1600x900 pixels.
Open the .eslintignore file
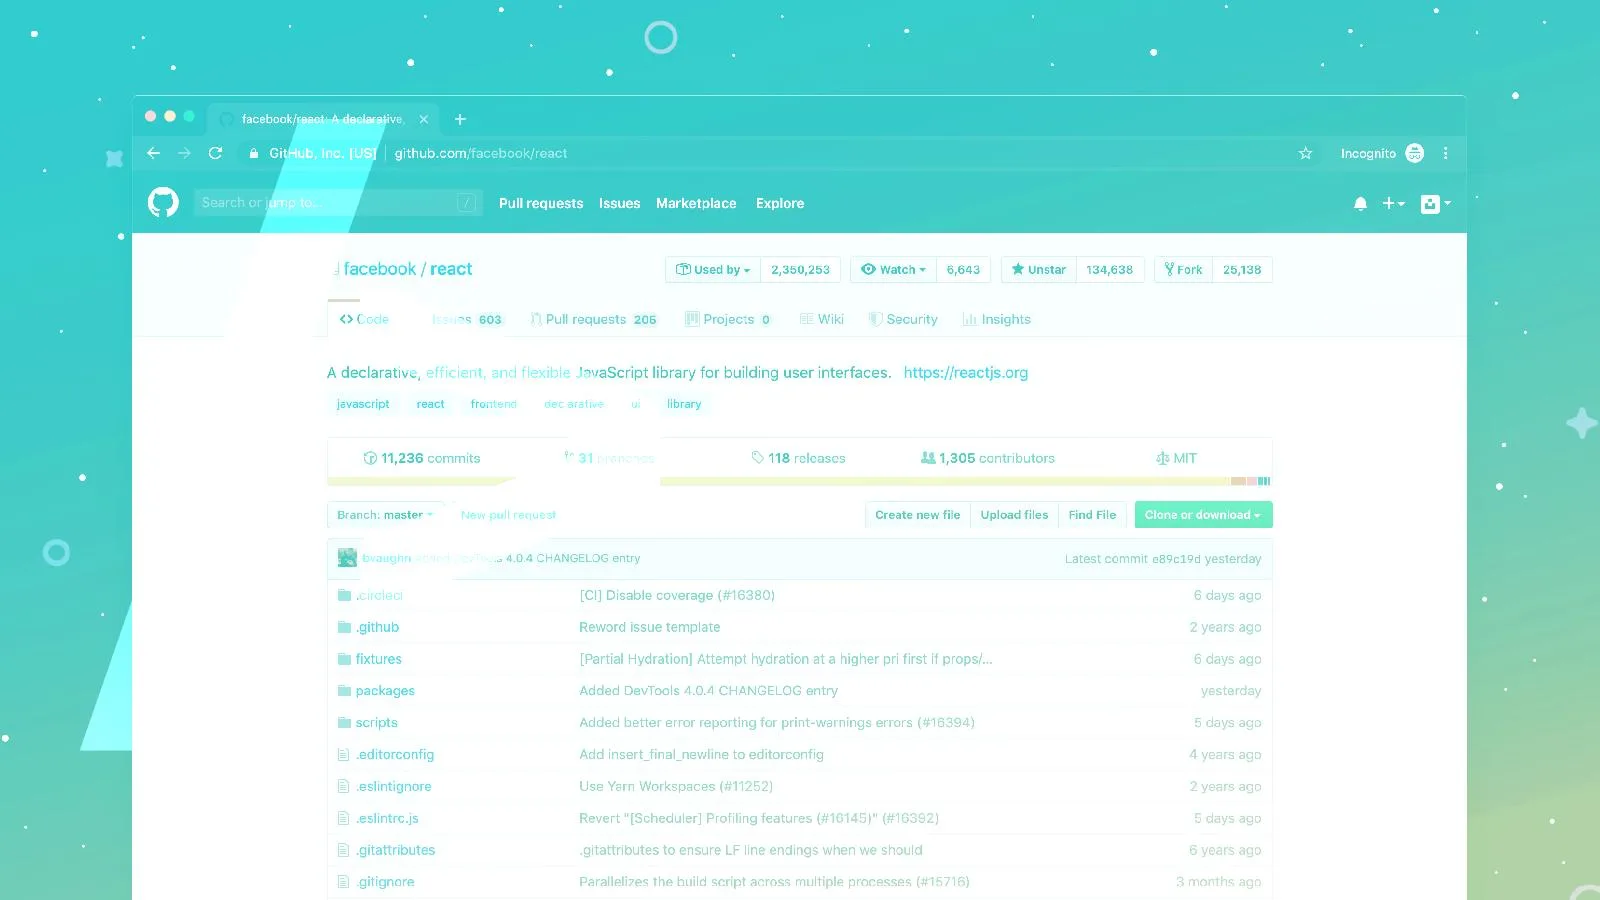coord(393,787)
